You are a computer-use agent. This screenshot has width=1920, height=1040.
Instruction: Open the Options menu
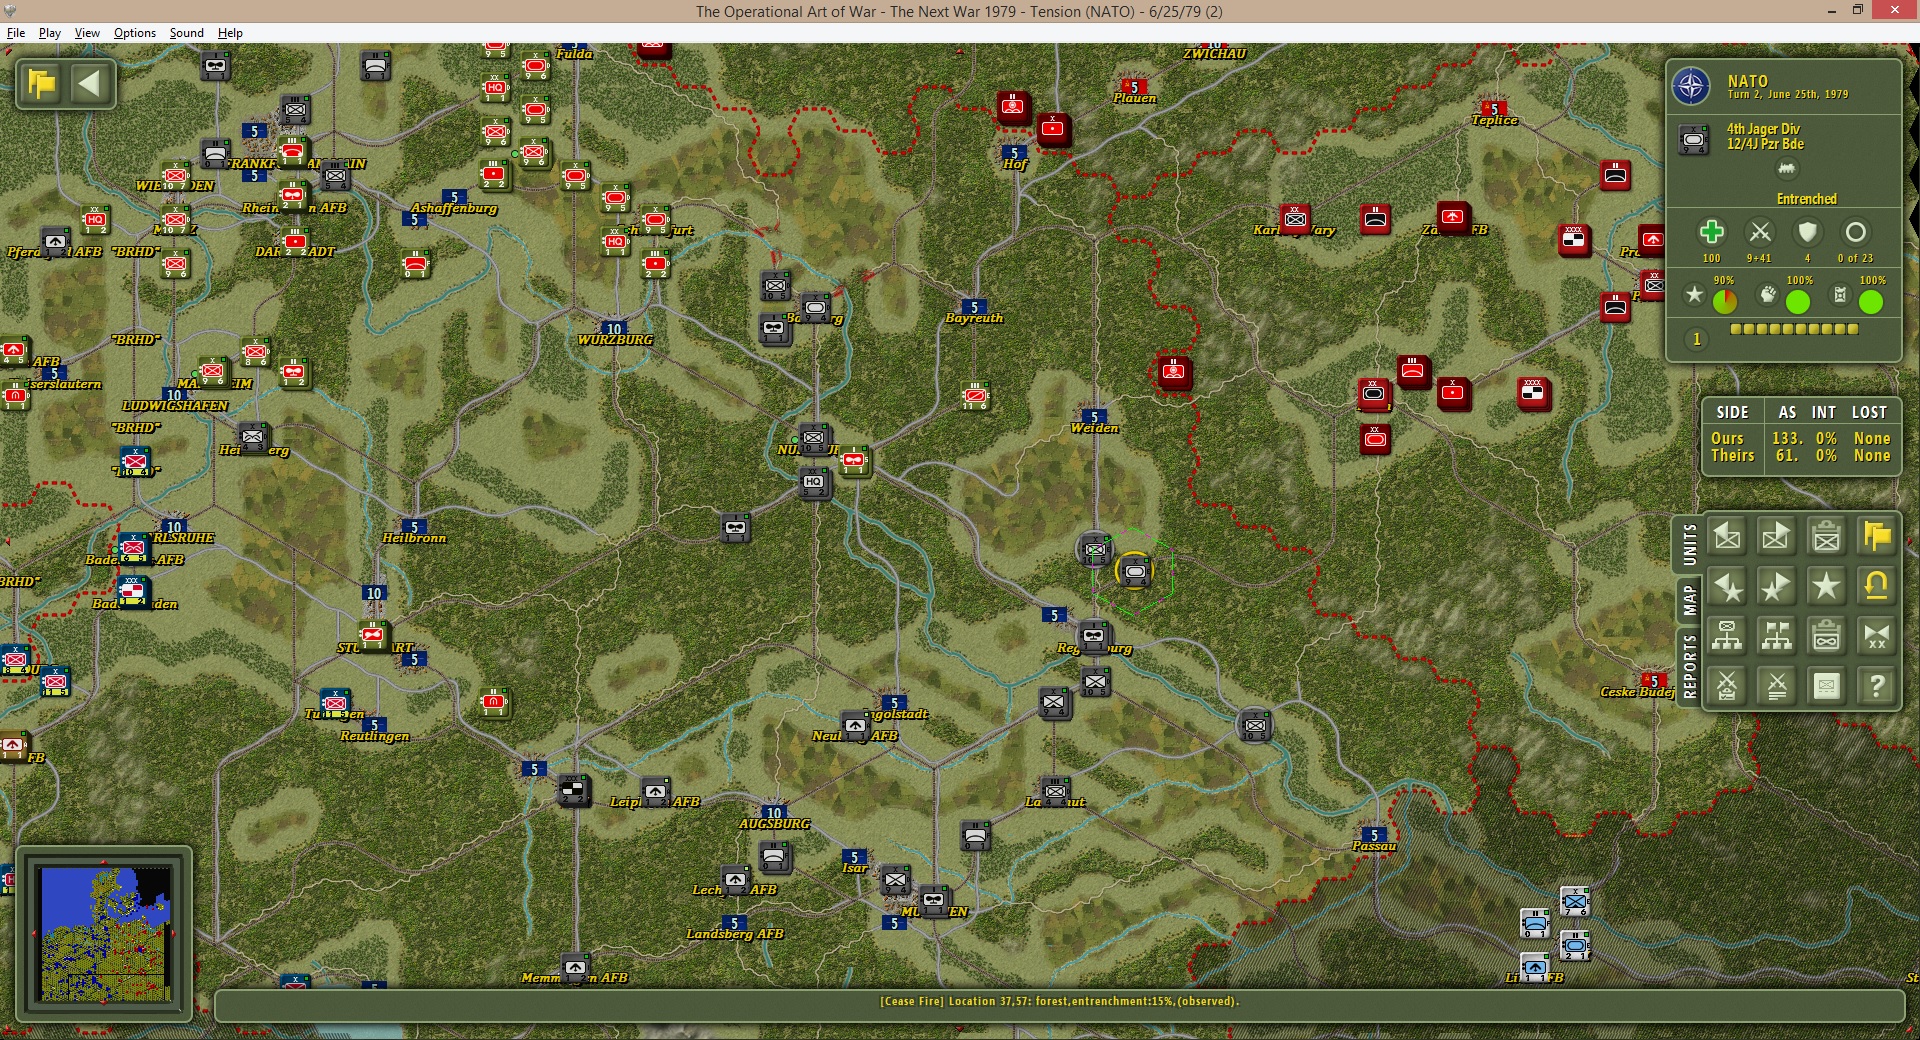coord(135,33)
